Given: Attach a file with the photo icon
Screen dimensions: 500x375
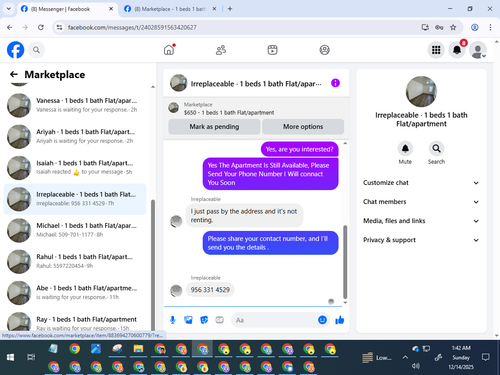Looking at the screenshot, I should click(x=188, y=320).
